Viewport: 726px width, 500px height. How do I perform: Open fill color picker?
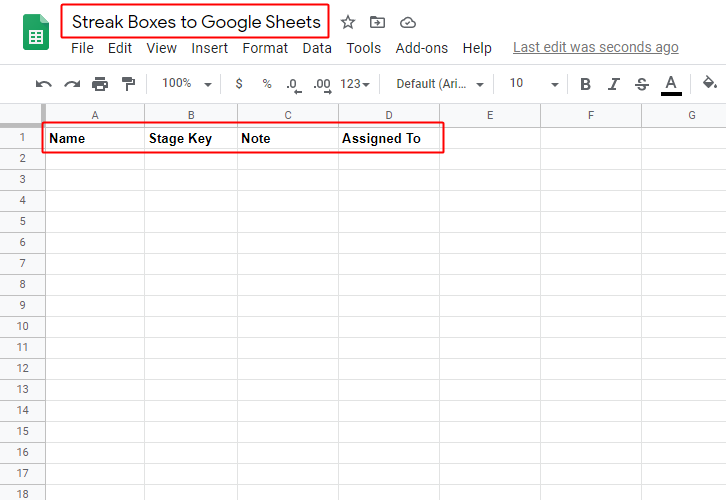[x=709, y=83]
